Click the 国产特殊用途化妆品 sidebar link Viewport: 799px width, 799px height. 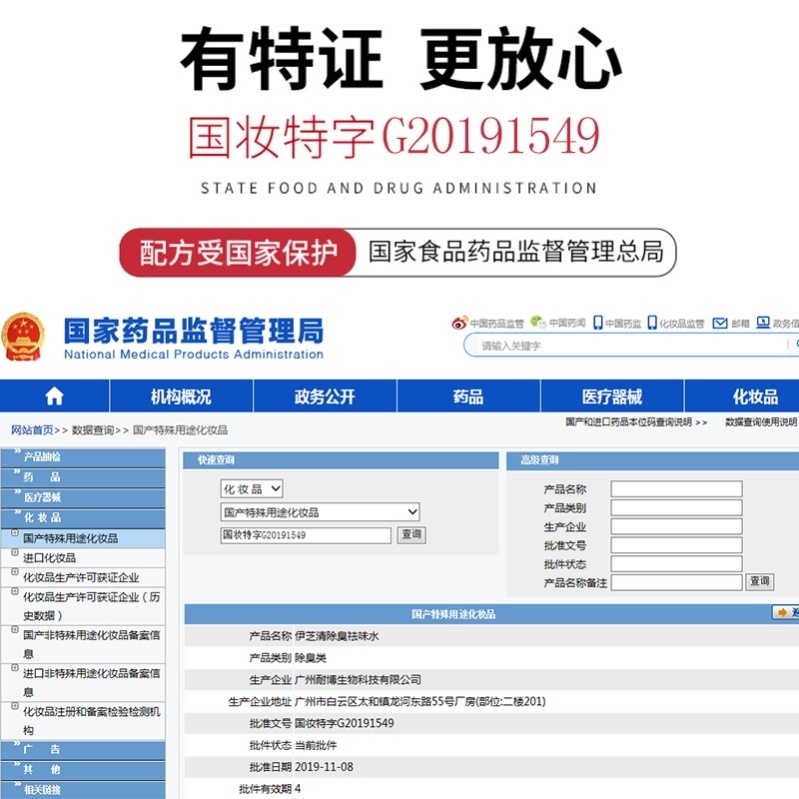(x=70, y=538)
